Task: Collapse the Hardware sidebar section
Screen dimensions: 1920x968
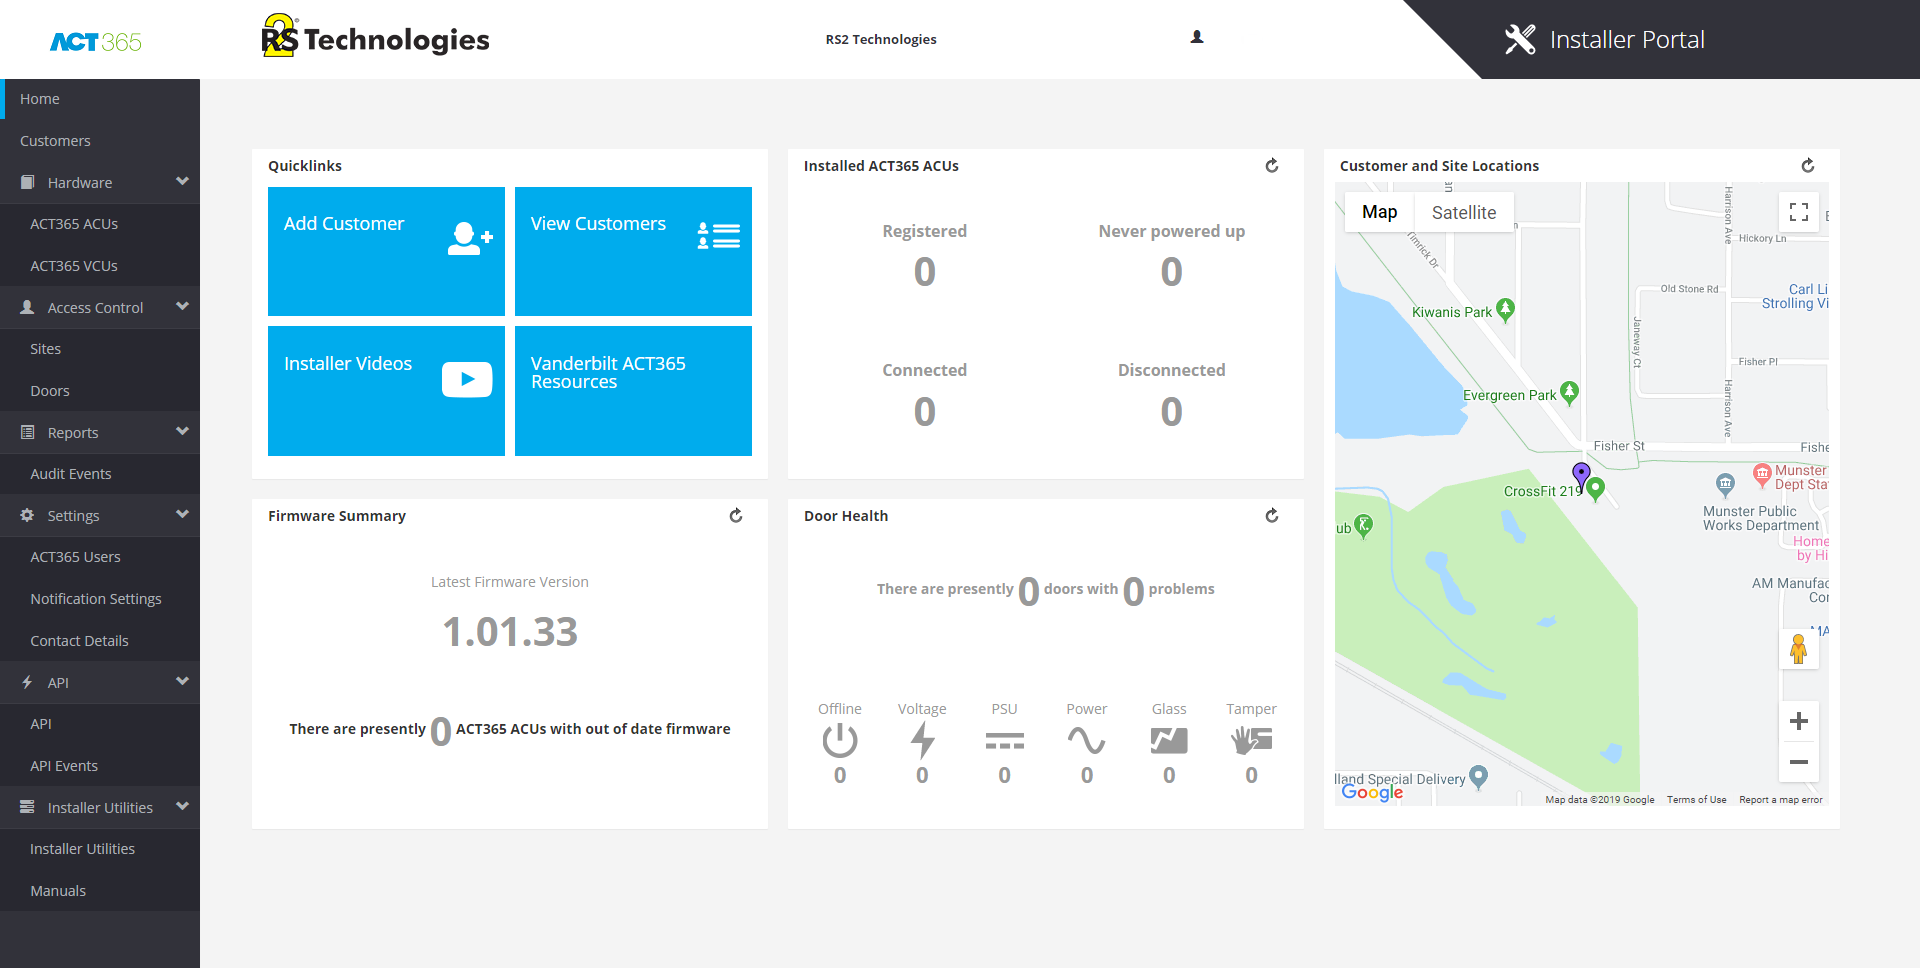Action: click(x=182, y=182)
